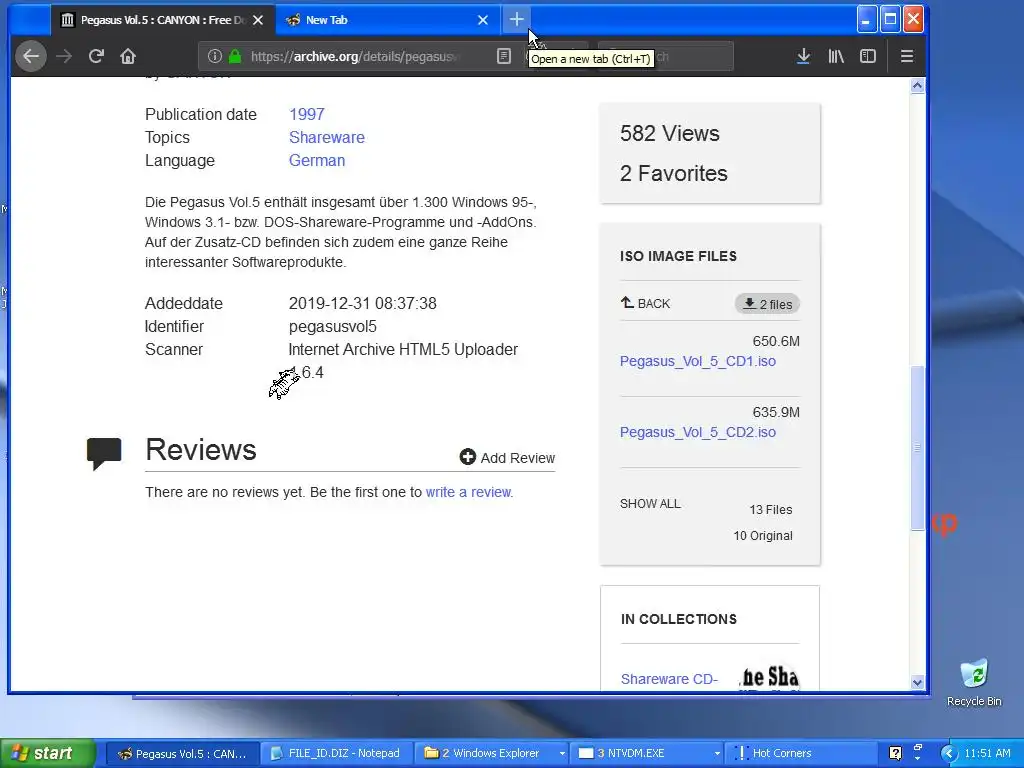Open the downloads panel arrow
The height and width of the screenshot is (768, 1024).
point(804,56)
